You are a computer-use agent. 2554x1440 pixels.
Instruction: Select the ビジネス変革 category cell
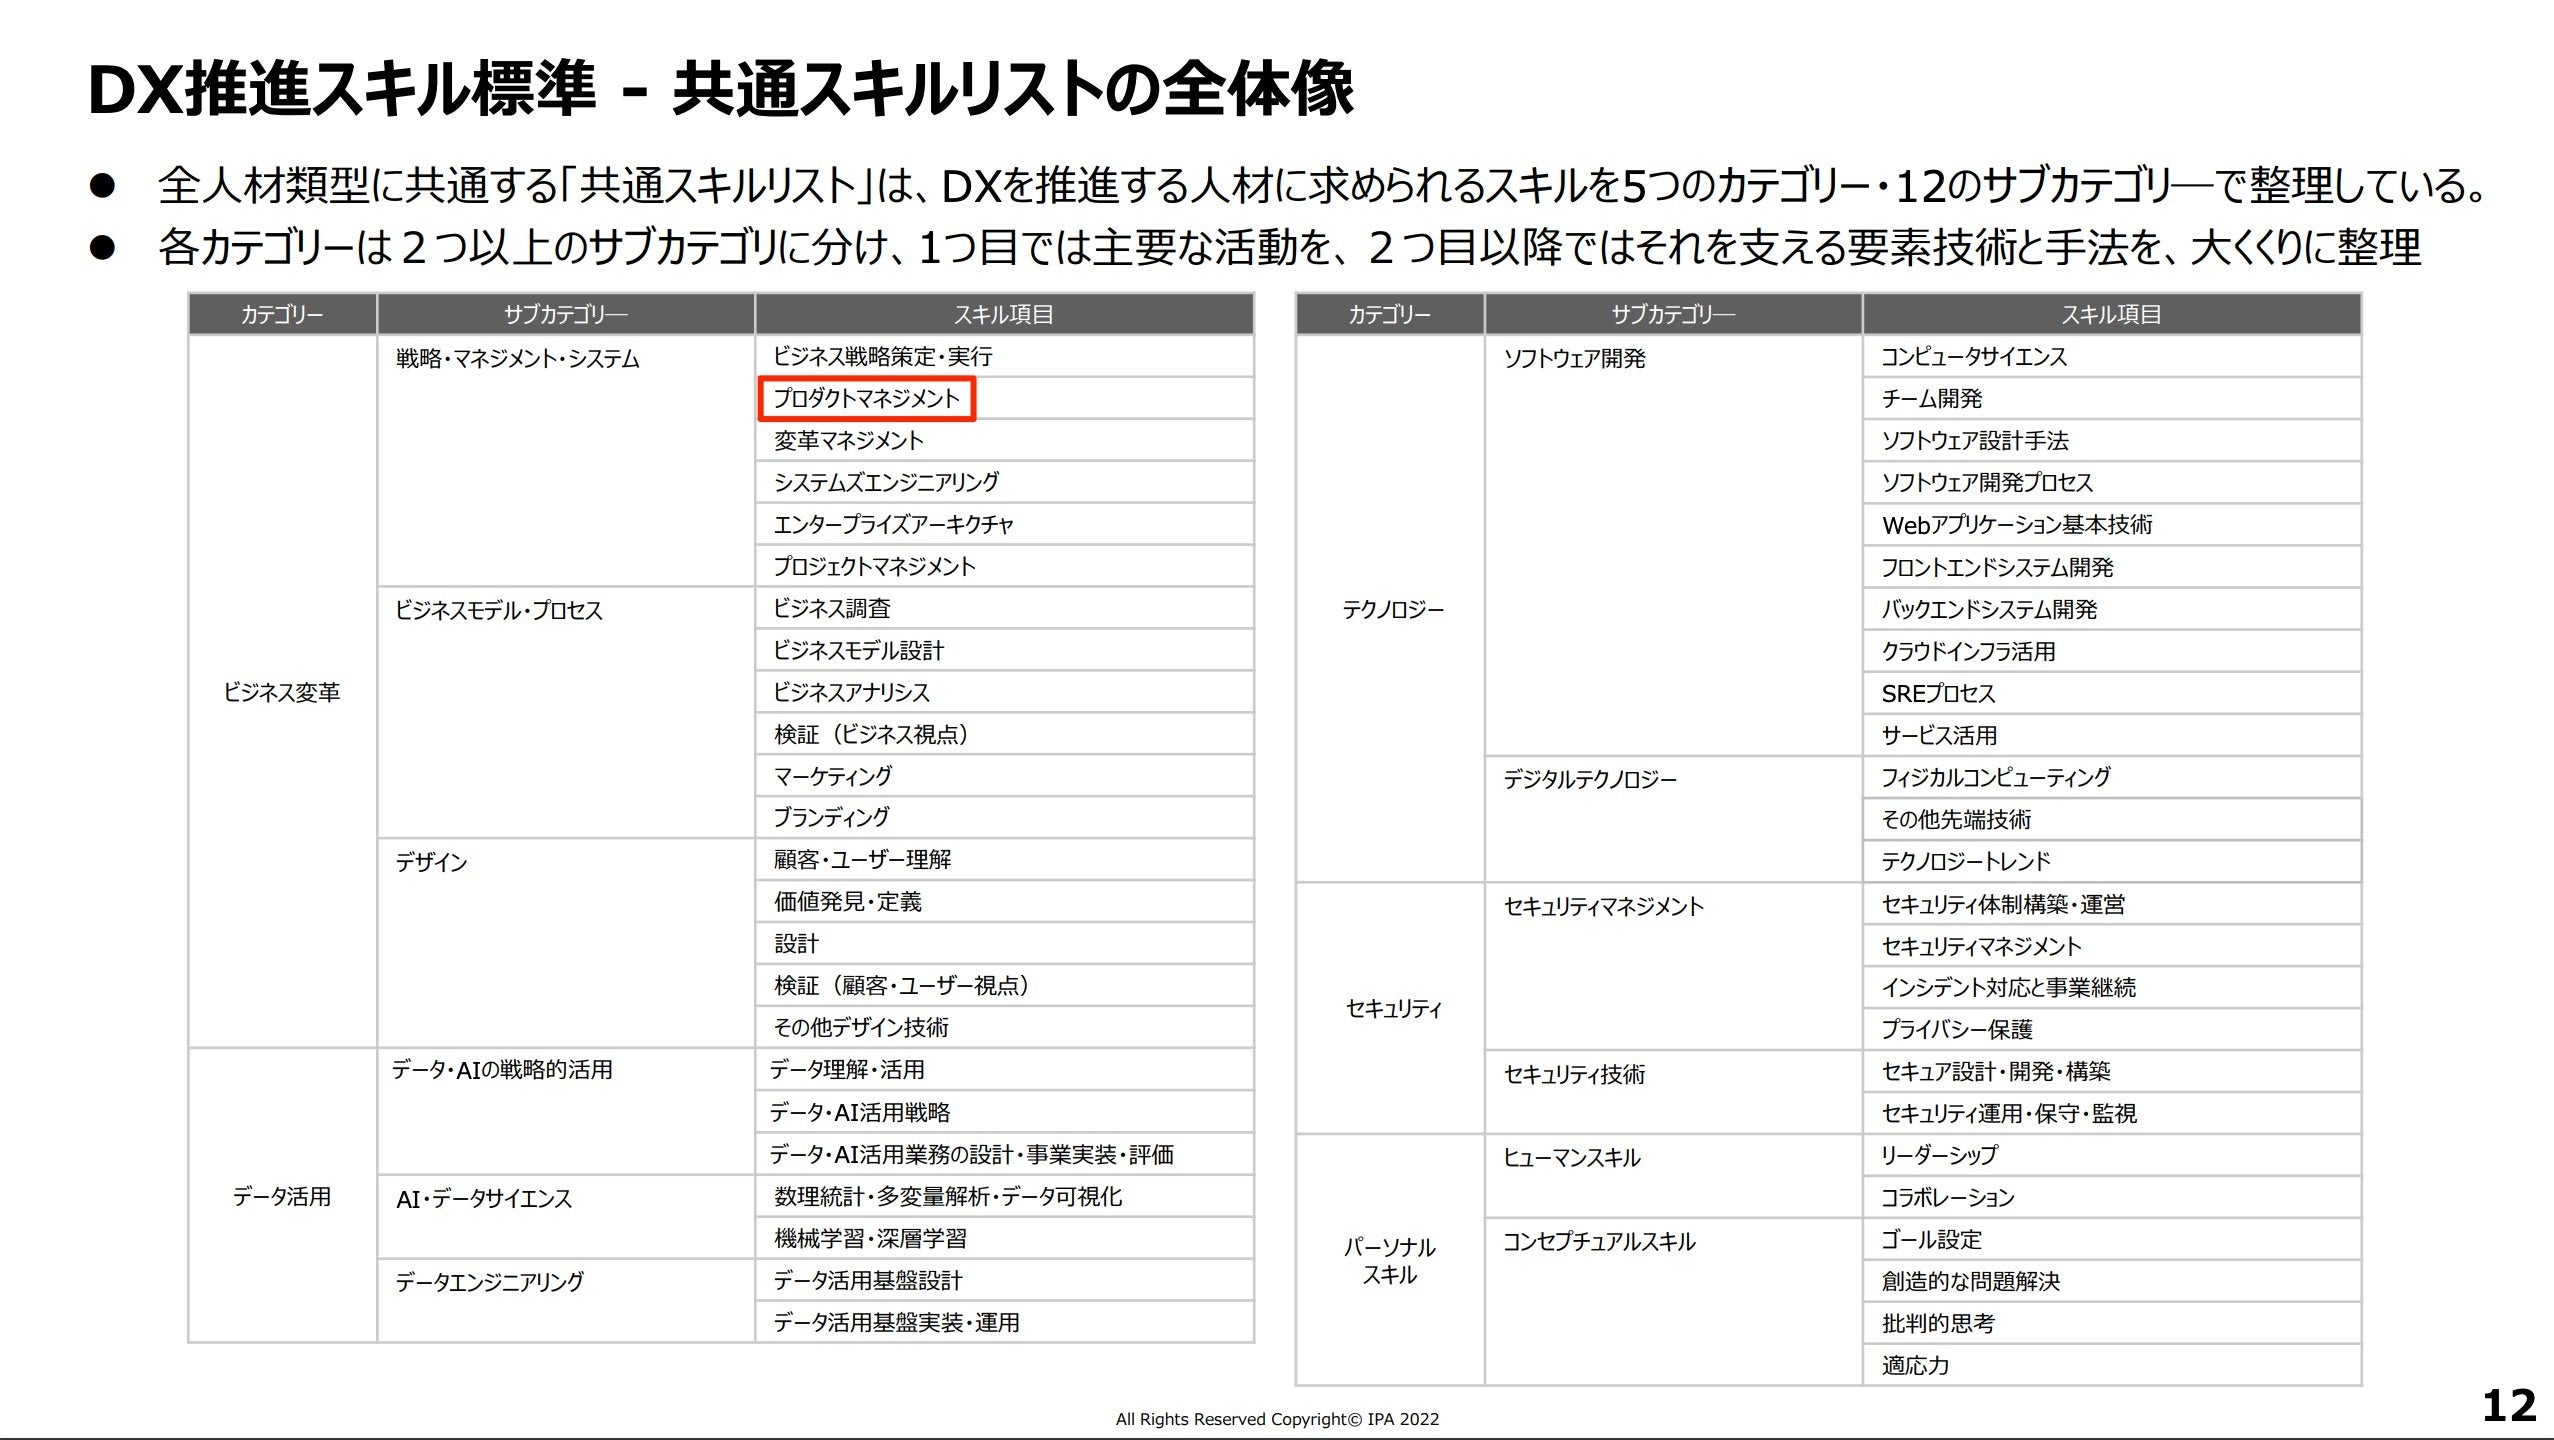click(x=281, y=692)
